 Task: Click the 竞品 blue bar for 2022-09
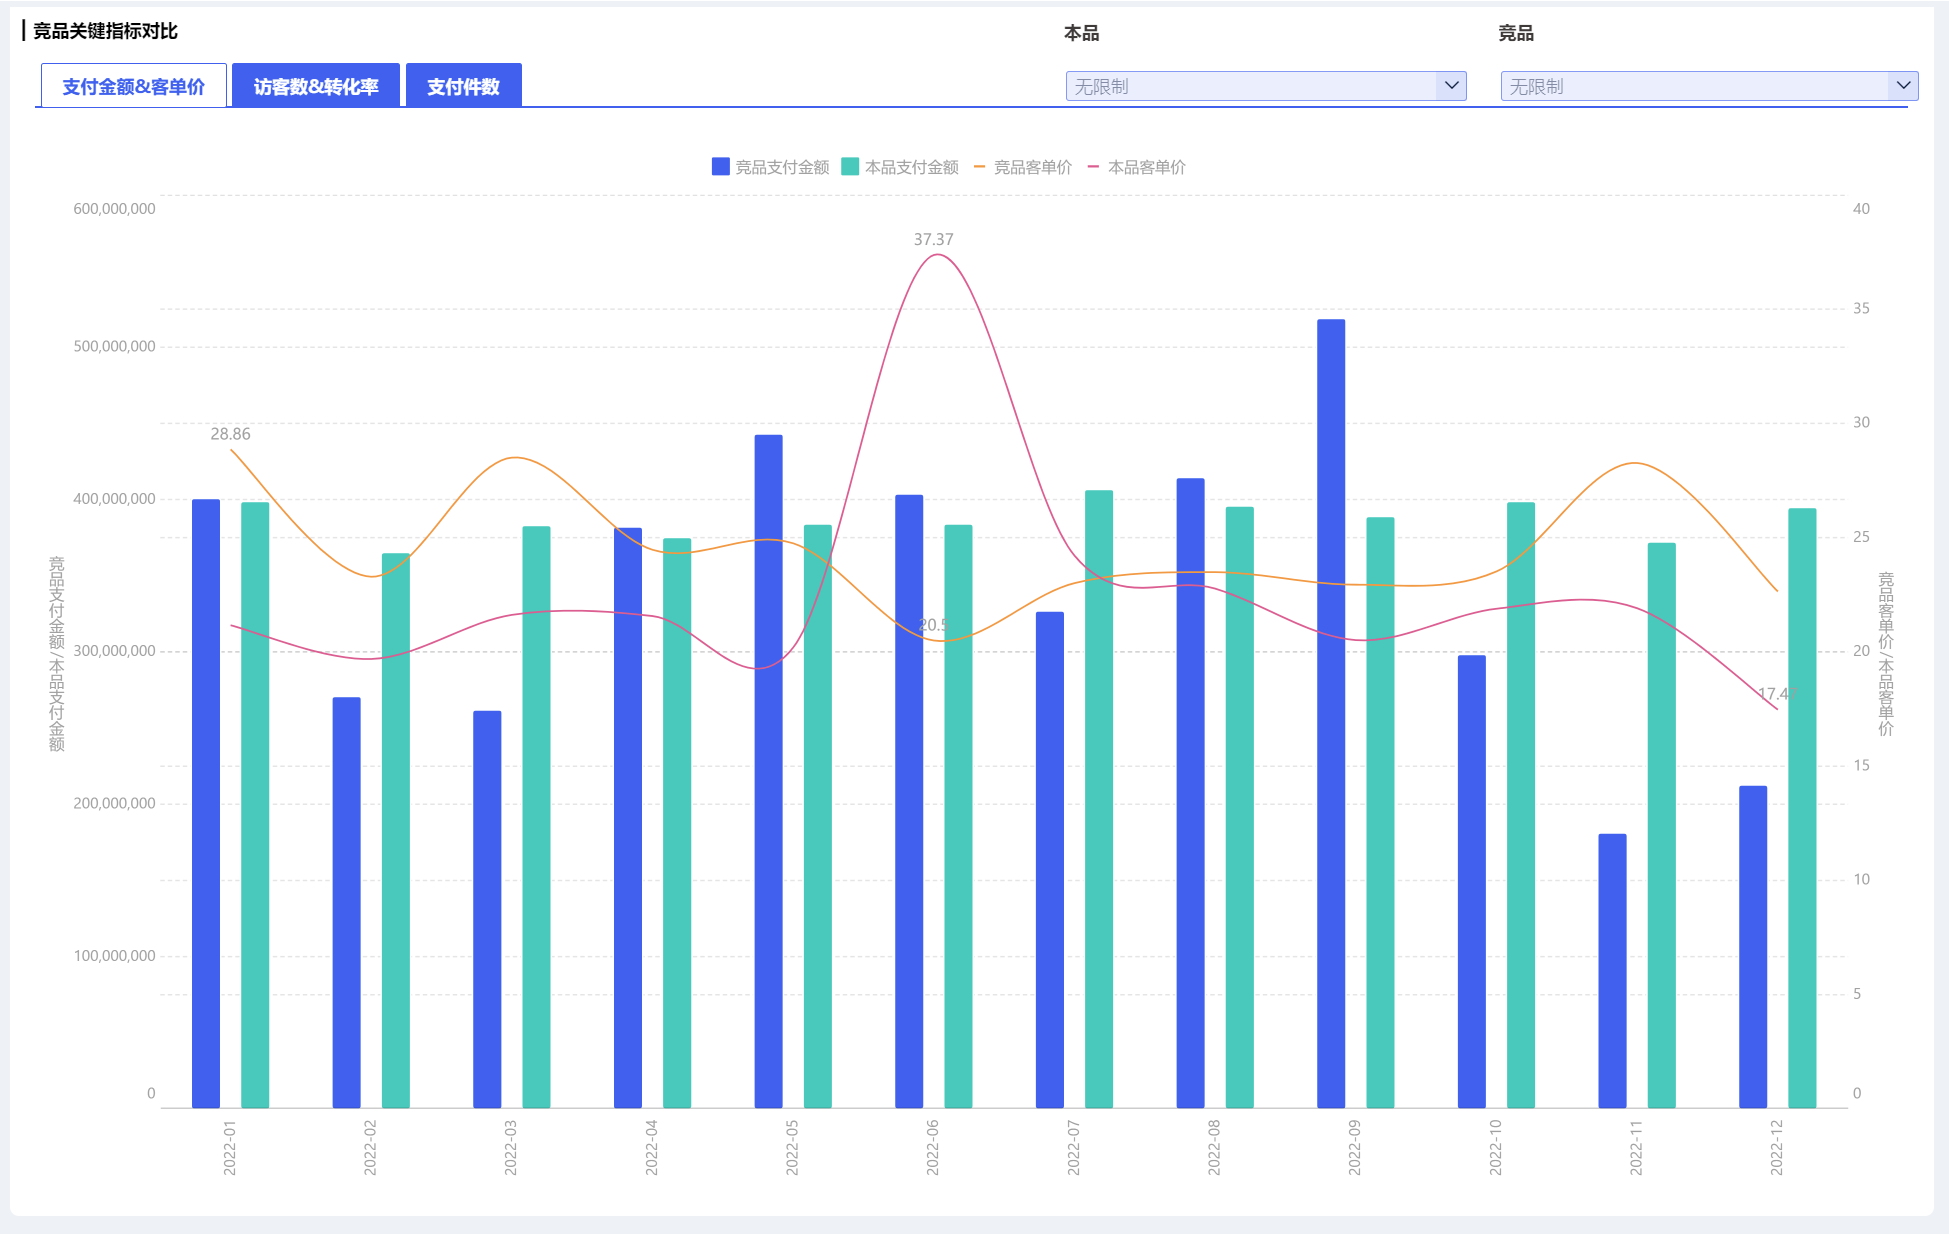pyautogui.click(x=1331, y=714)
